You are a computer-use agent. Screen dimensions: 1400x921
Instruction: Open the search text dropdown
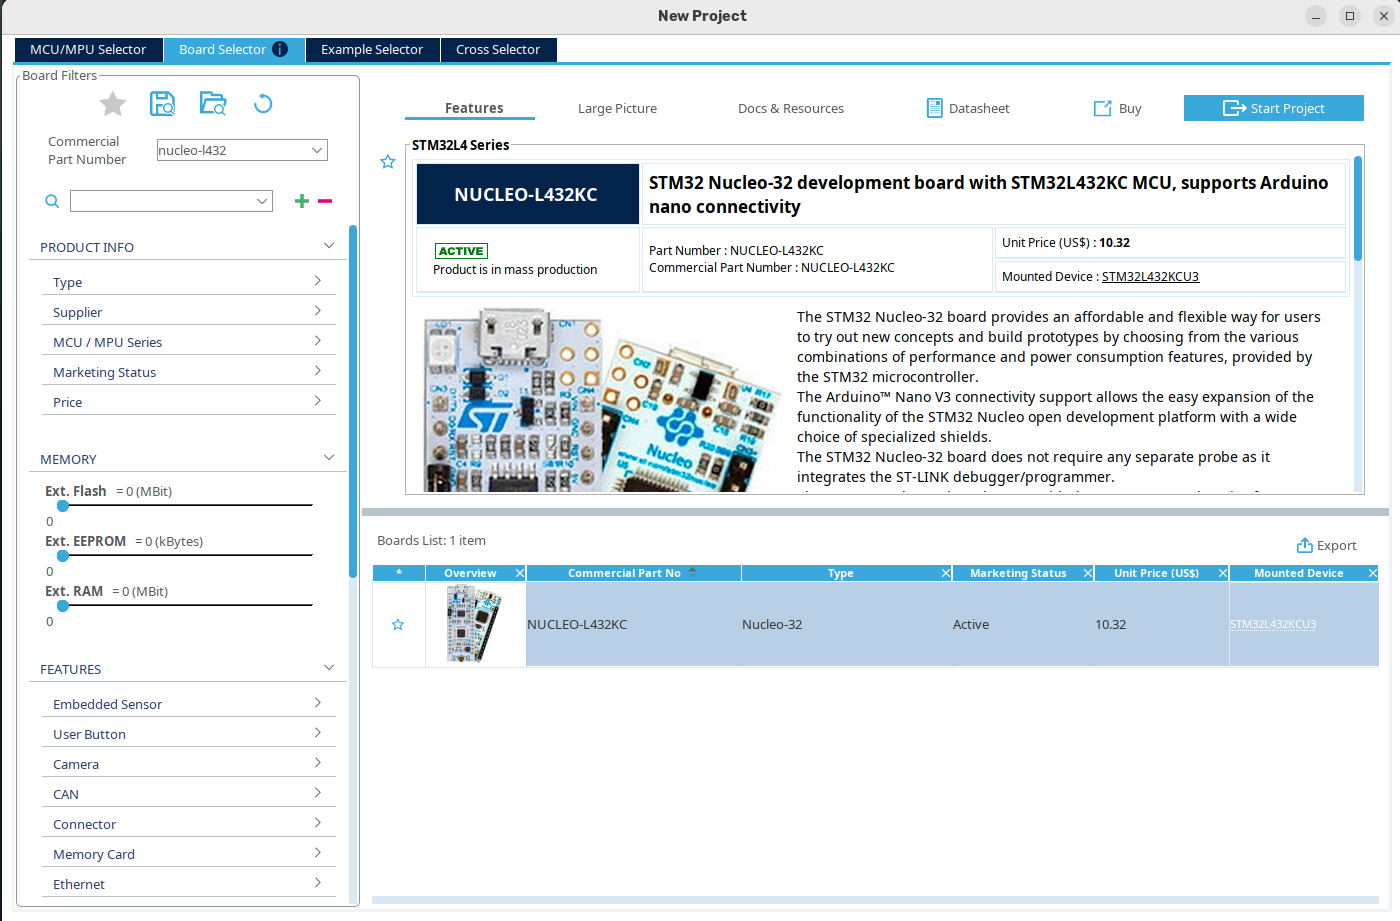pyautogui.click(x=262, y=201)
